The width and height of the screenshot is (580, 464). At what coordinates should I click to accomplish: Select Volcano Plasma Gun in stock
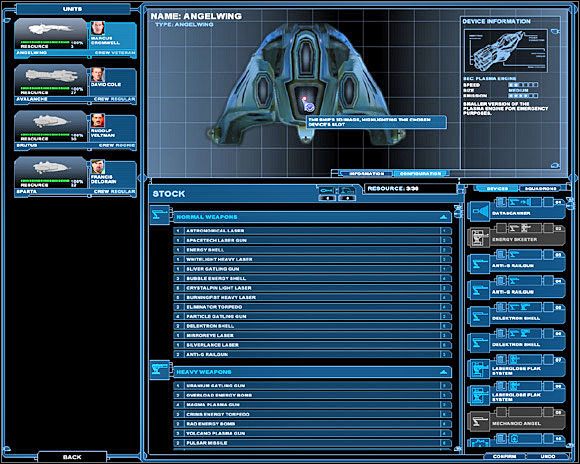(x=313, y=433)
